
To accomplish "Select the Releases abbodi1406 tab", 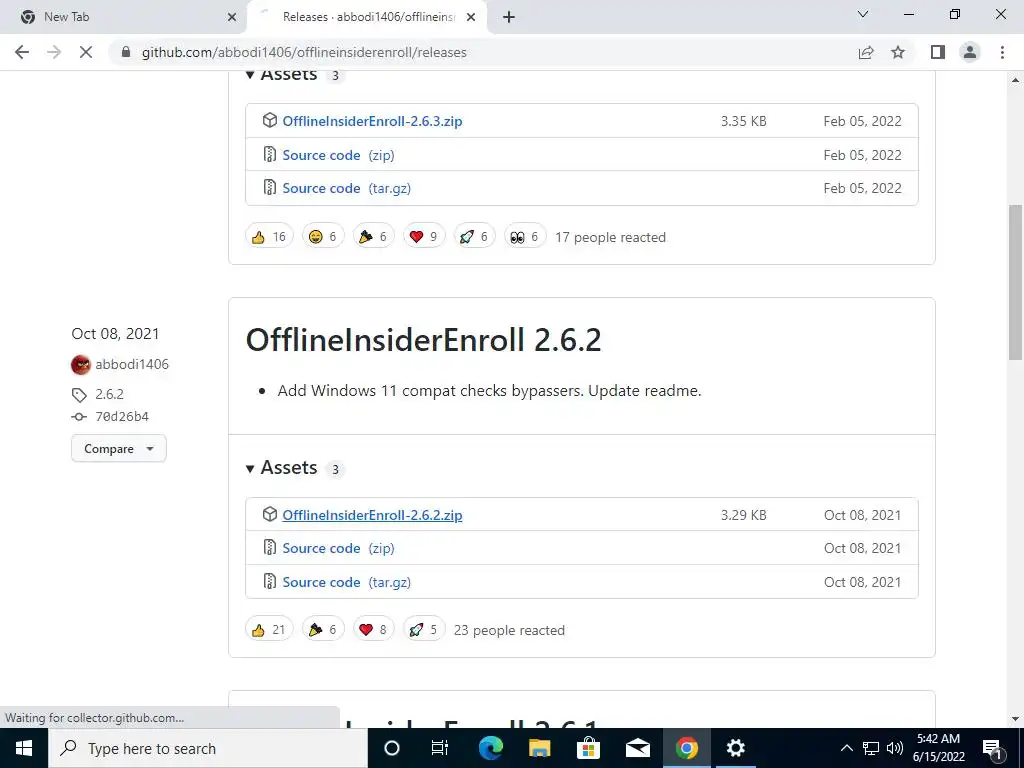I will coord(367,17).
